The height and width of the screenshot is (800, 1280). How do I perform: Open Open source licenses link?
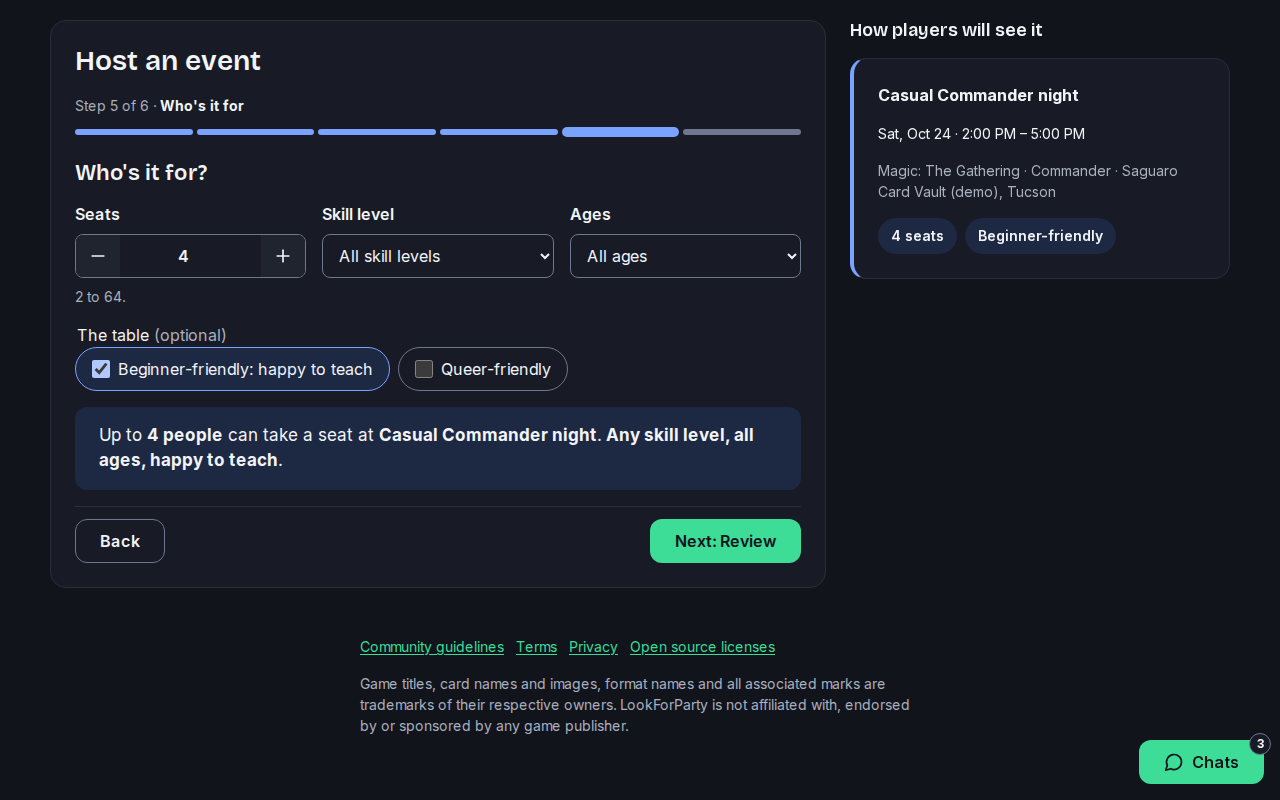tap(702, 647)
